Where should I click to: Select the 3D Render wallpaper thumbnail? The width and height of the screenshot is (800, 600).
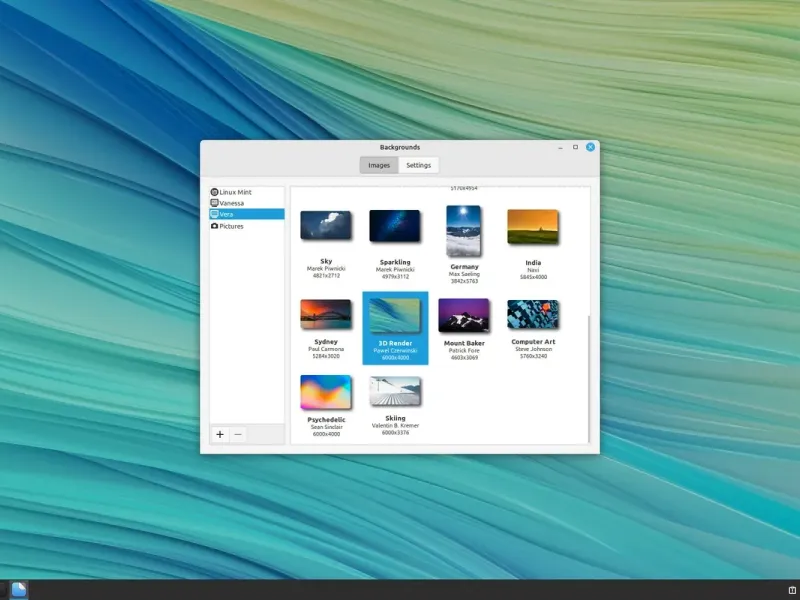395,315
